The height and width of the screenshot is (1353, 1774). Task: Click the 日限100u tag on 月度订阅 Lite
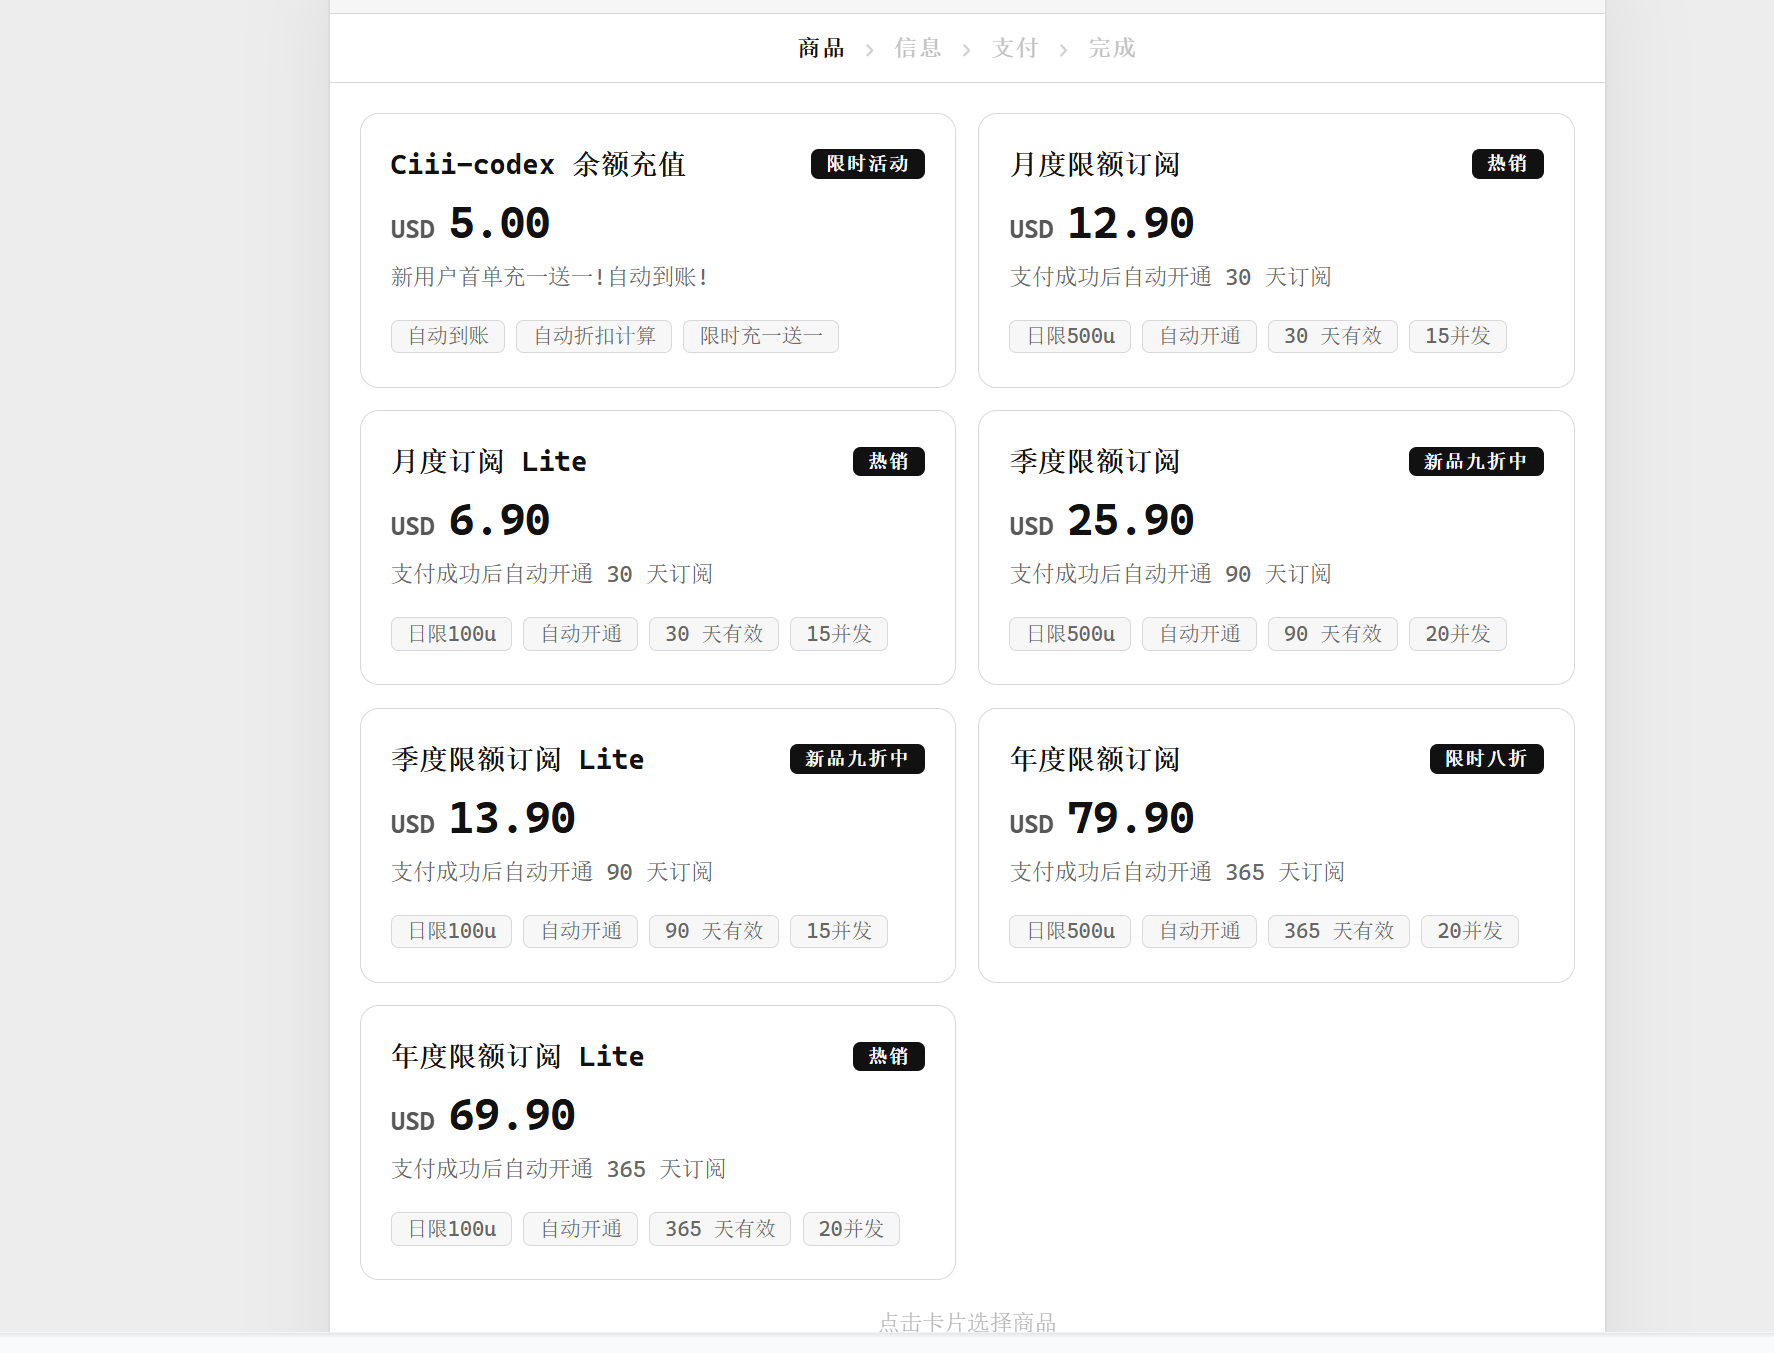(451, 634)
